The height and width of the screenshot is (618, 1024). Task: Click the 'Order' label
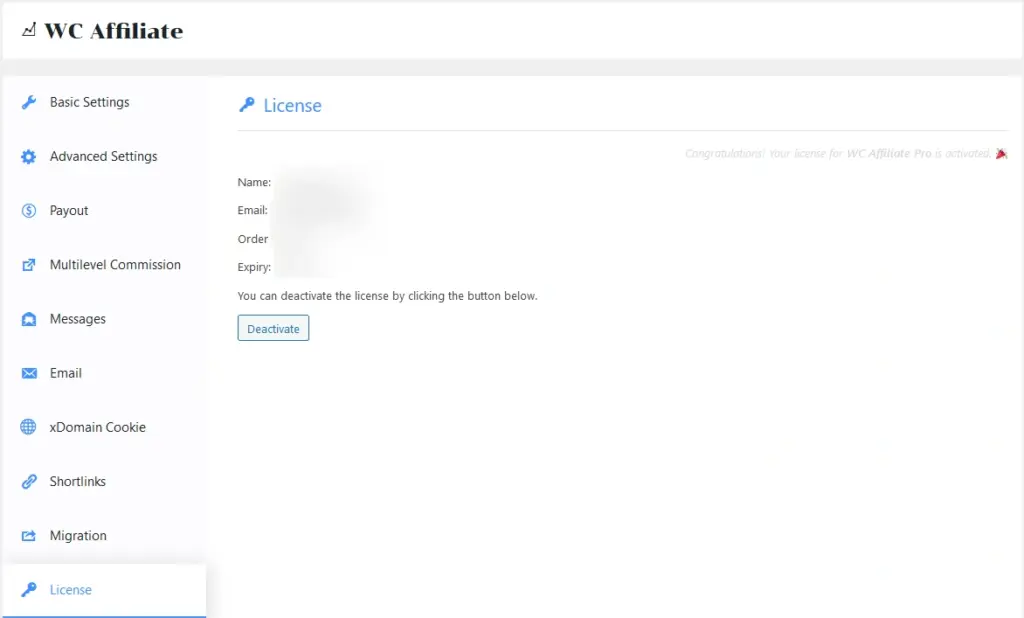pyautogui.click(x=253, y=239)
